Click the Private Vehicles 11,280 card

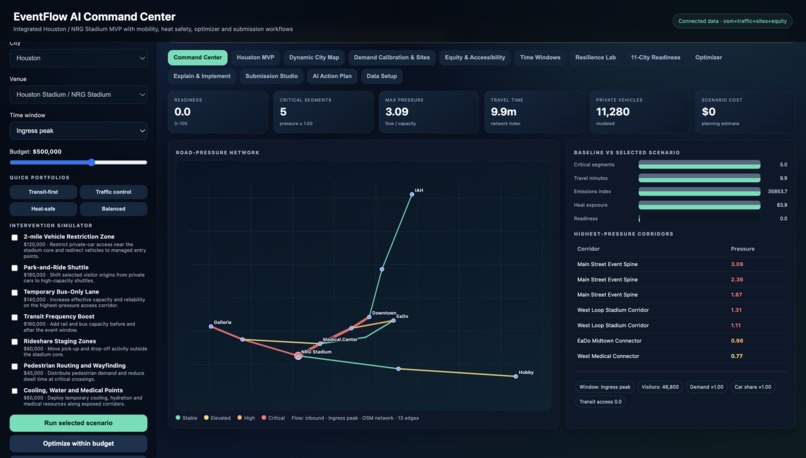639,112
